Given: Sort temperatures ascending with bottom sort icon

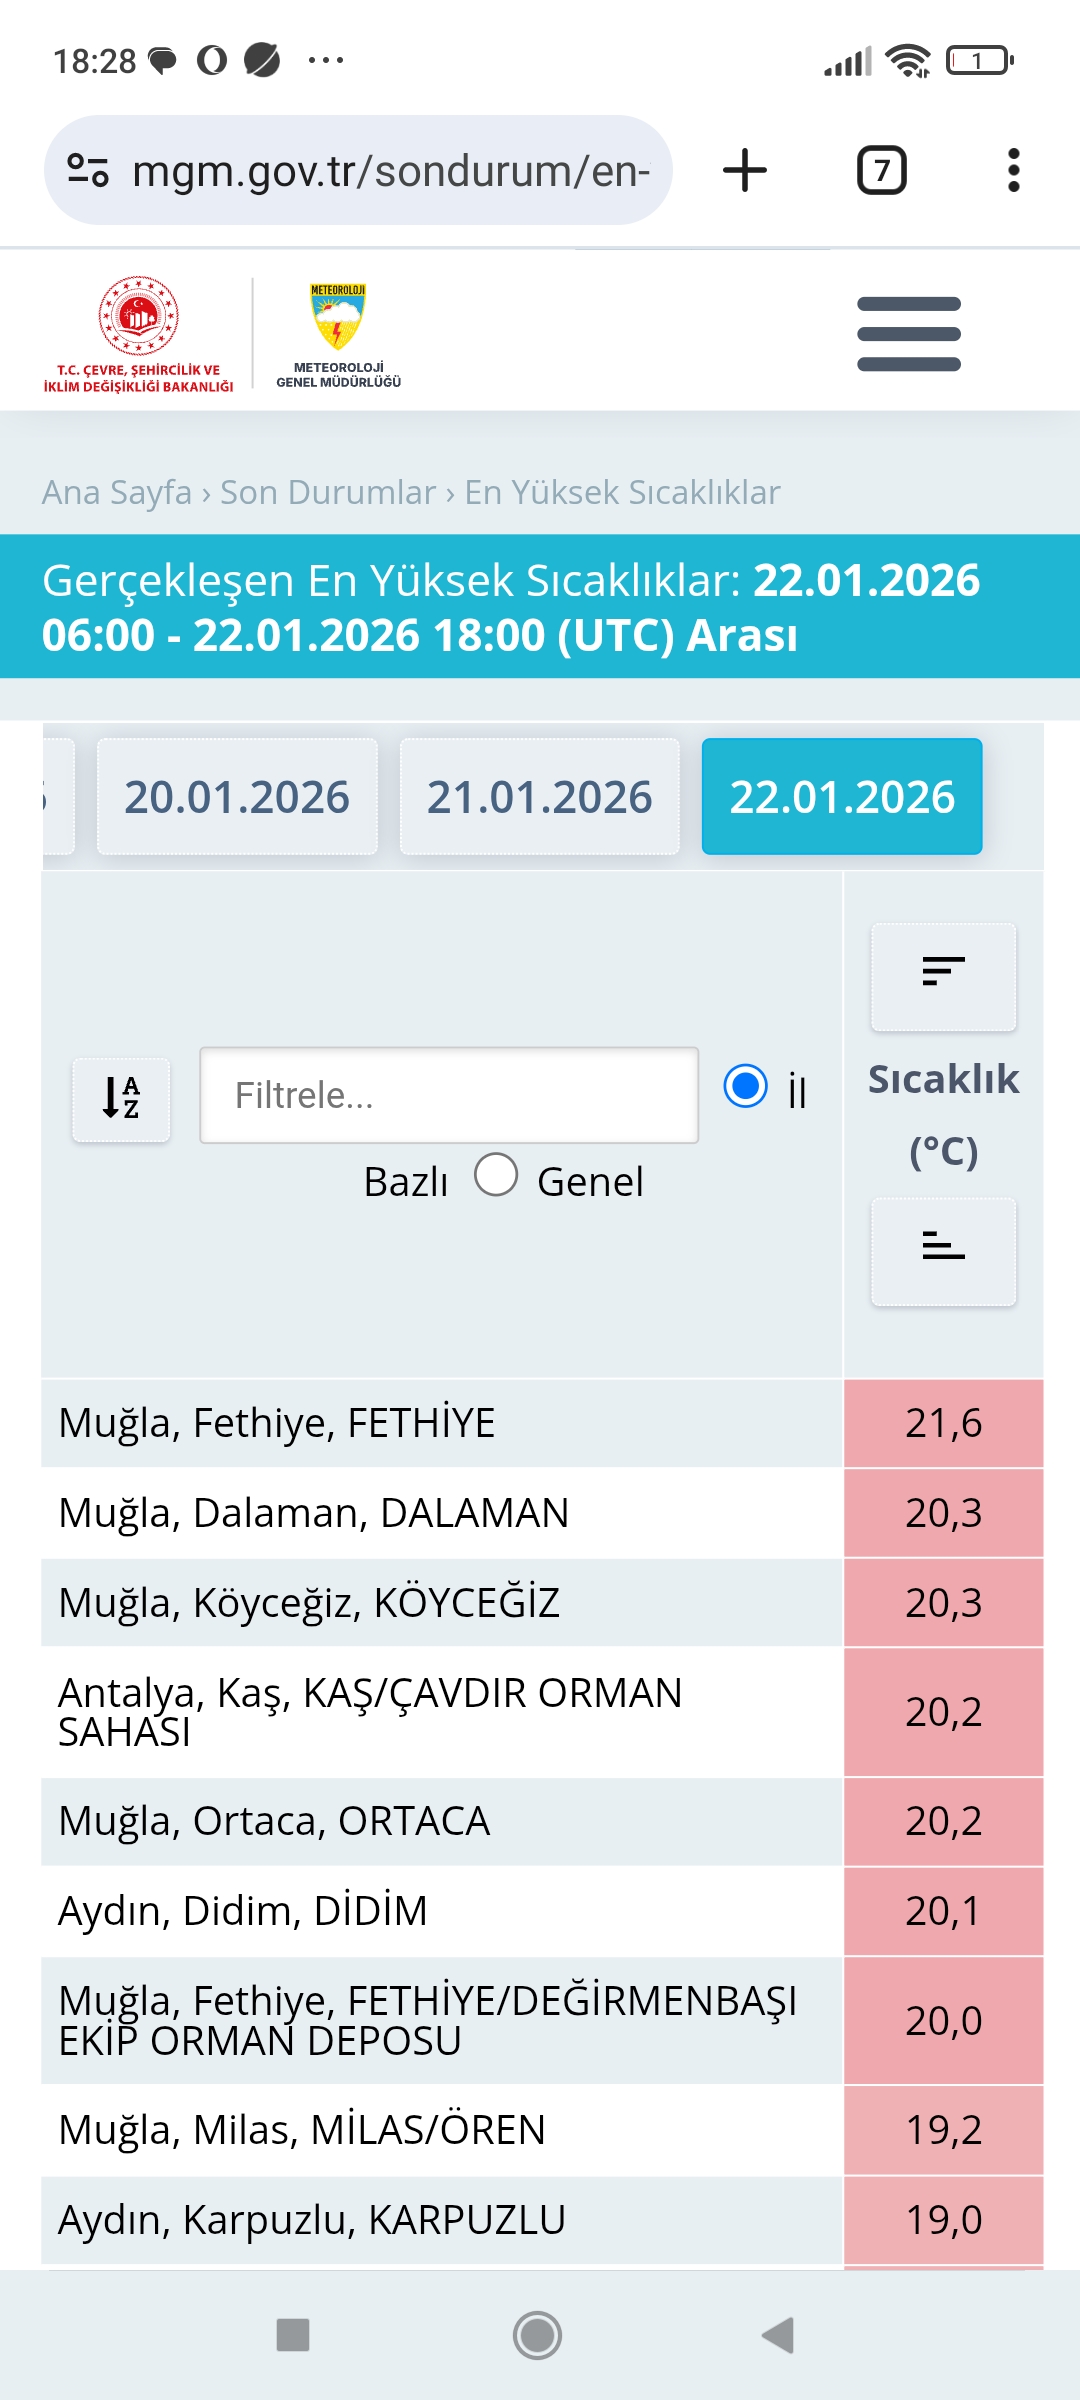Looking at the screenshot, I should 943,1250.
